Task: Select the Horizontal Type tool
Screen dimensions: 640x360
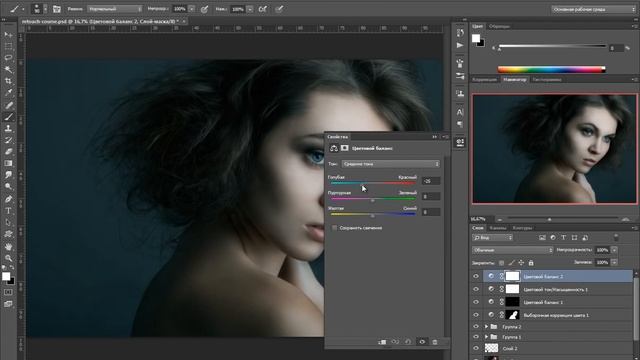Action: coord(8,211)
